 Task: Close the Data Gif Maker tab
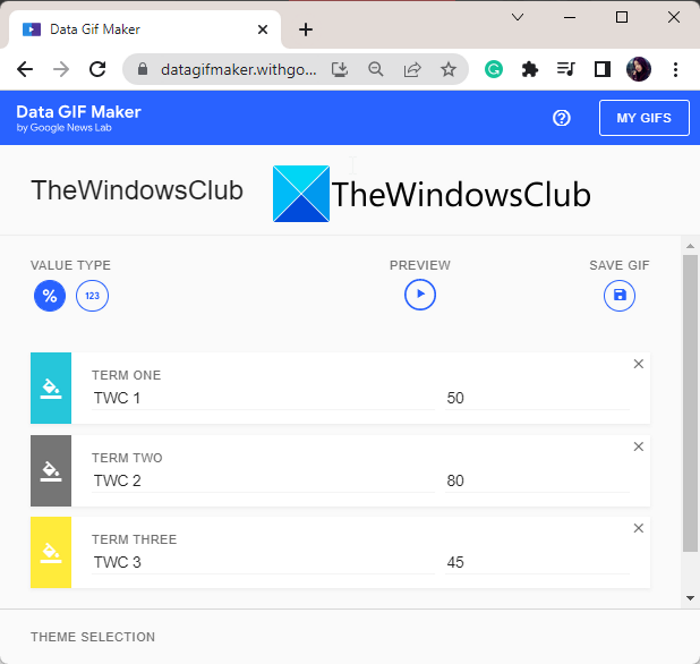point(263,29)
